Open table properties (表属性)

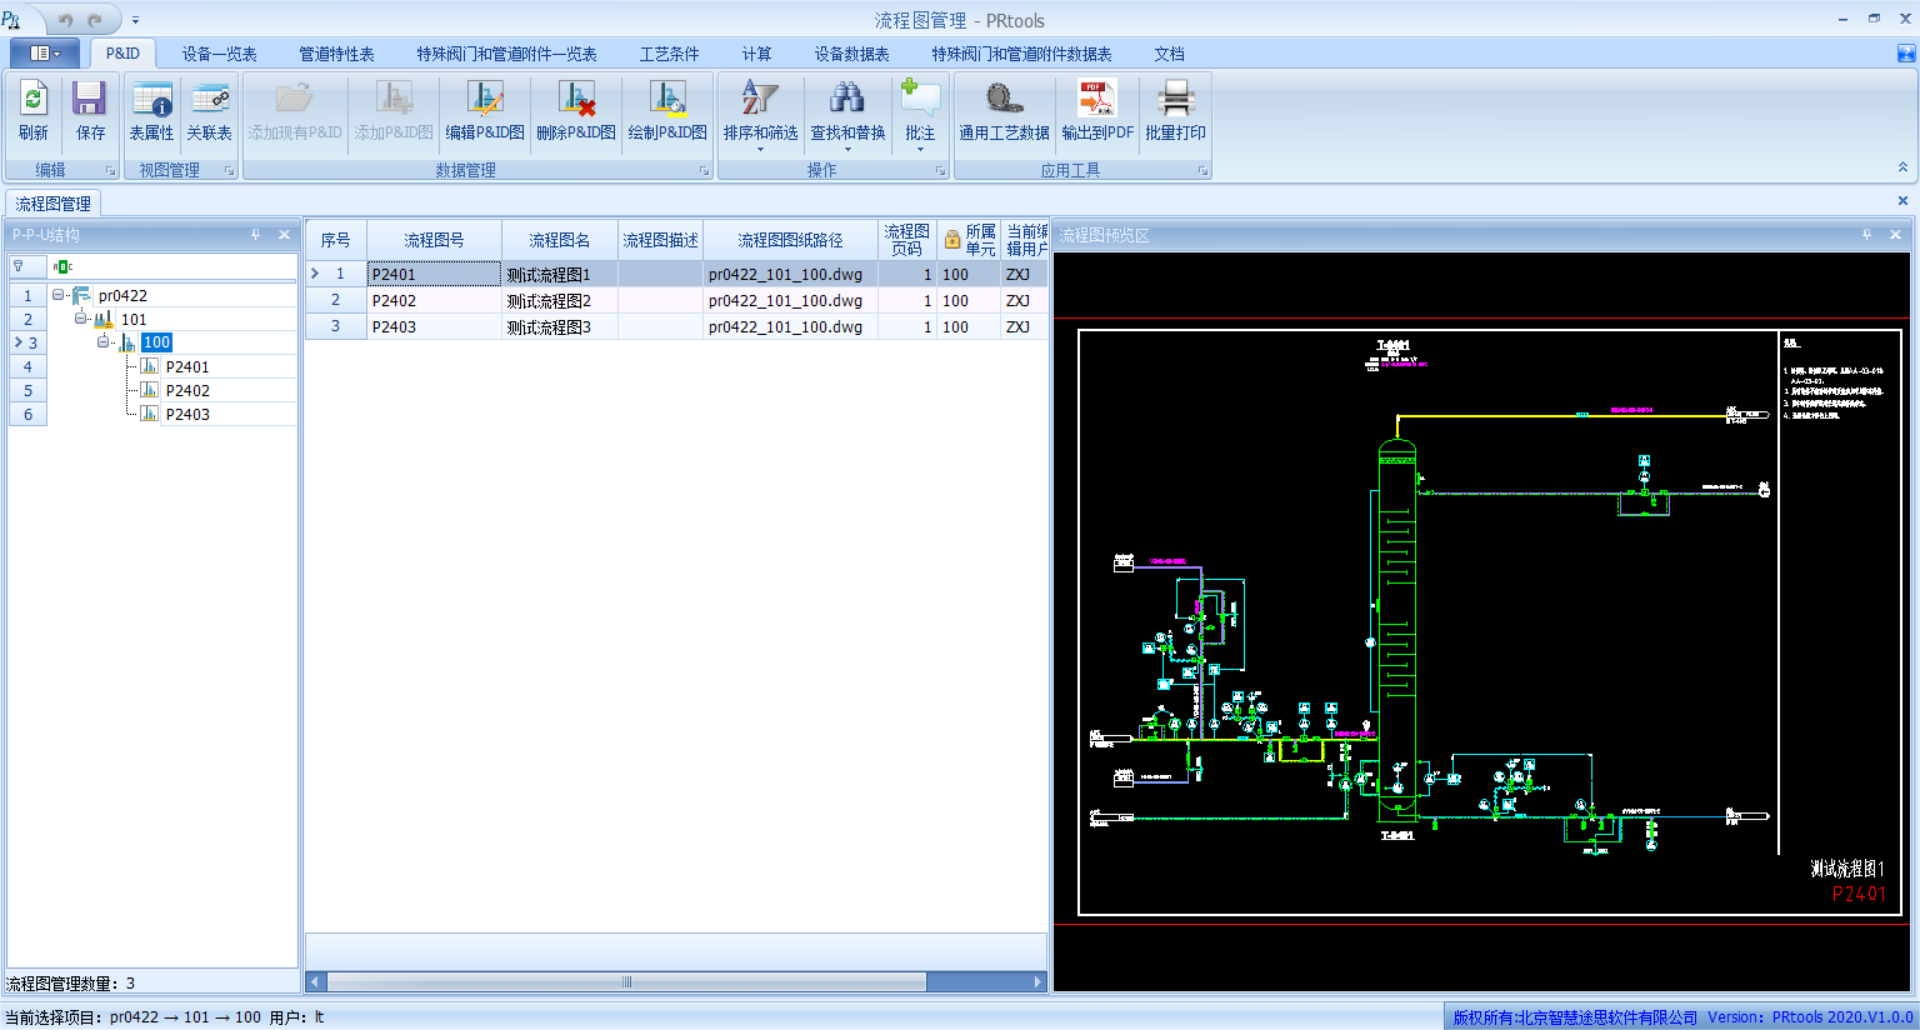point(152,100)
